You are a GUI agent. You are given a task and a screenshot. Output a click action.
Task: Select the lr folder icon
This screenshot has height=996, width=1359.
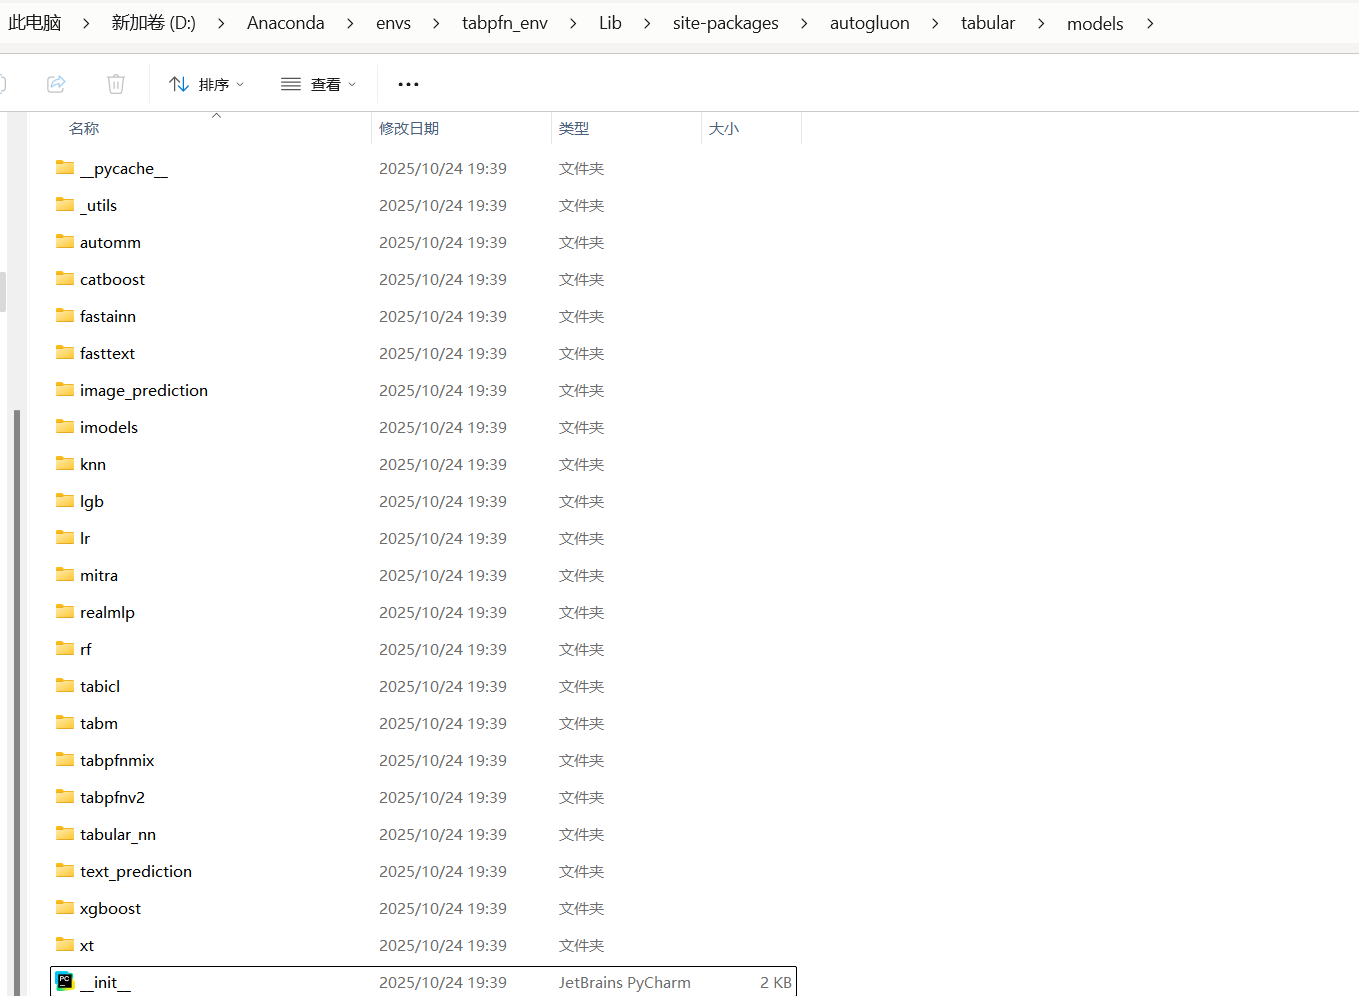click(65, 537)
